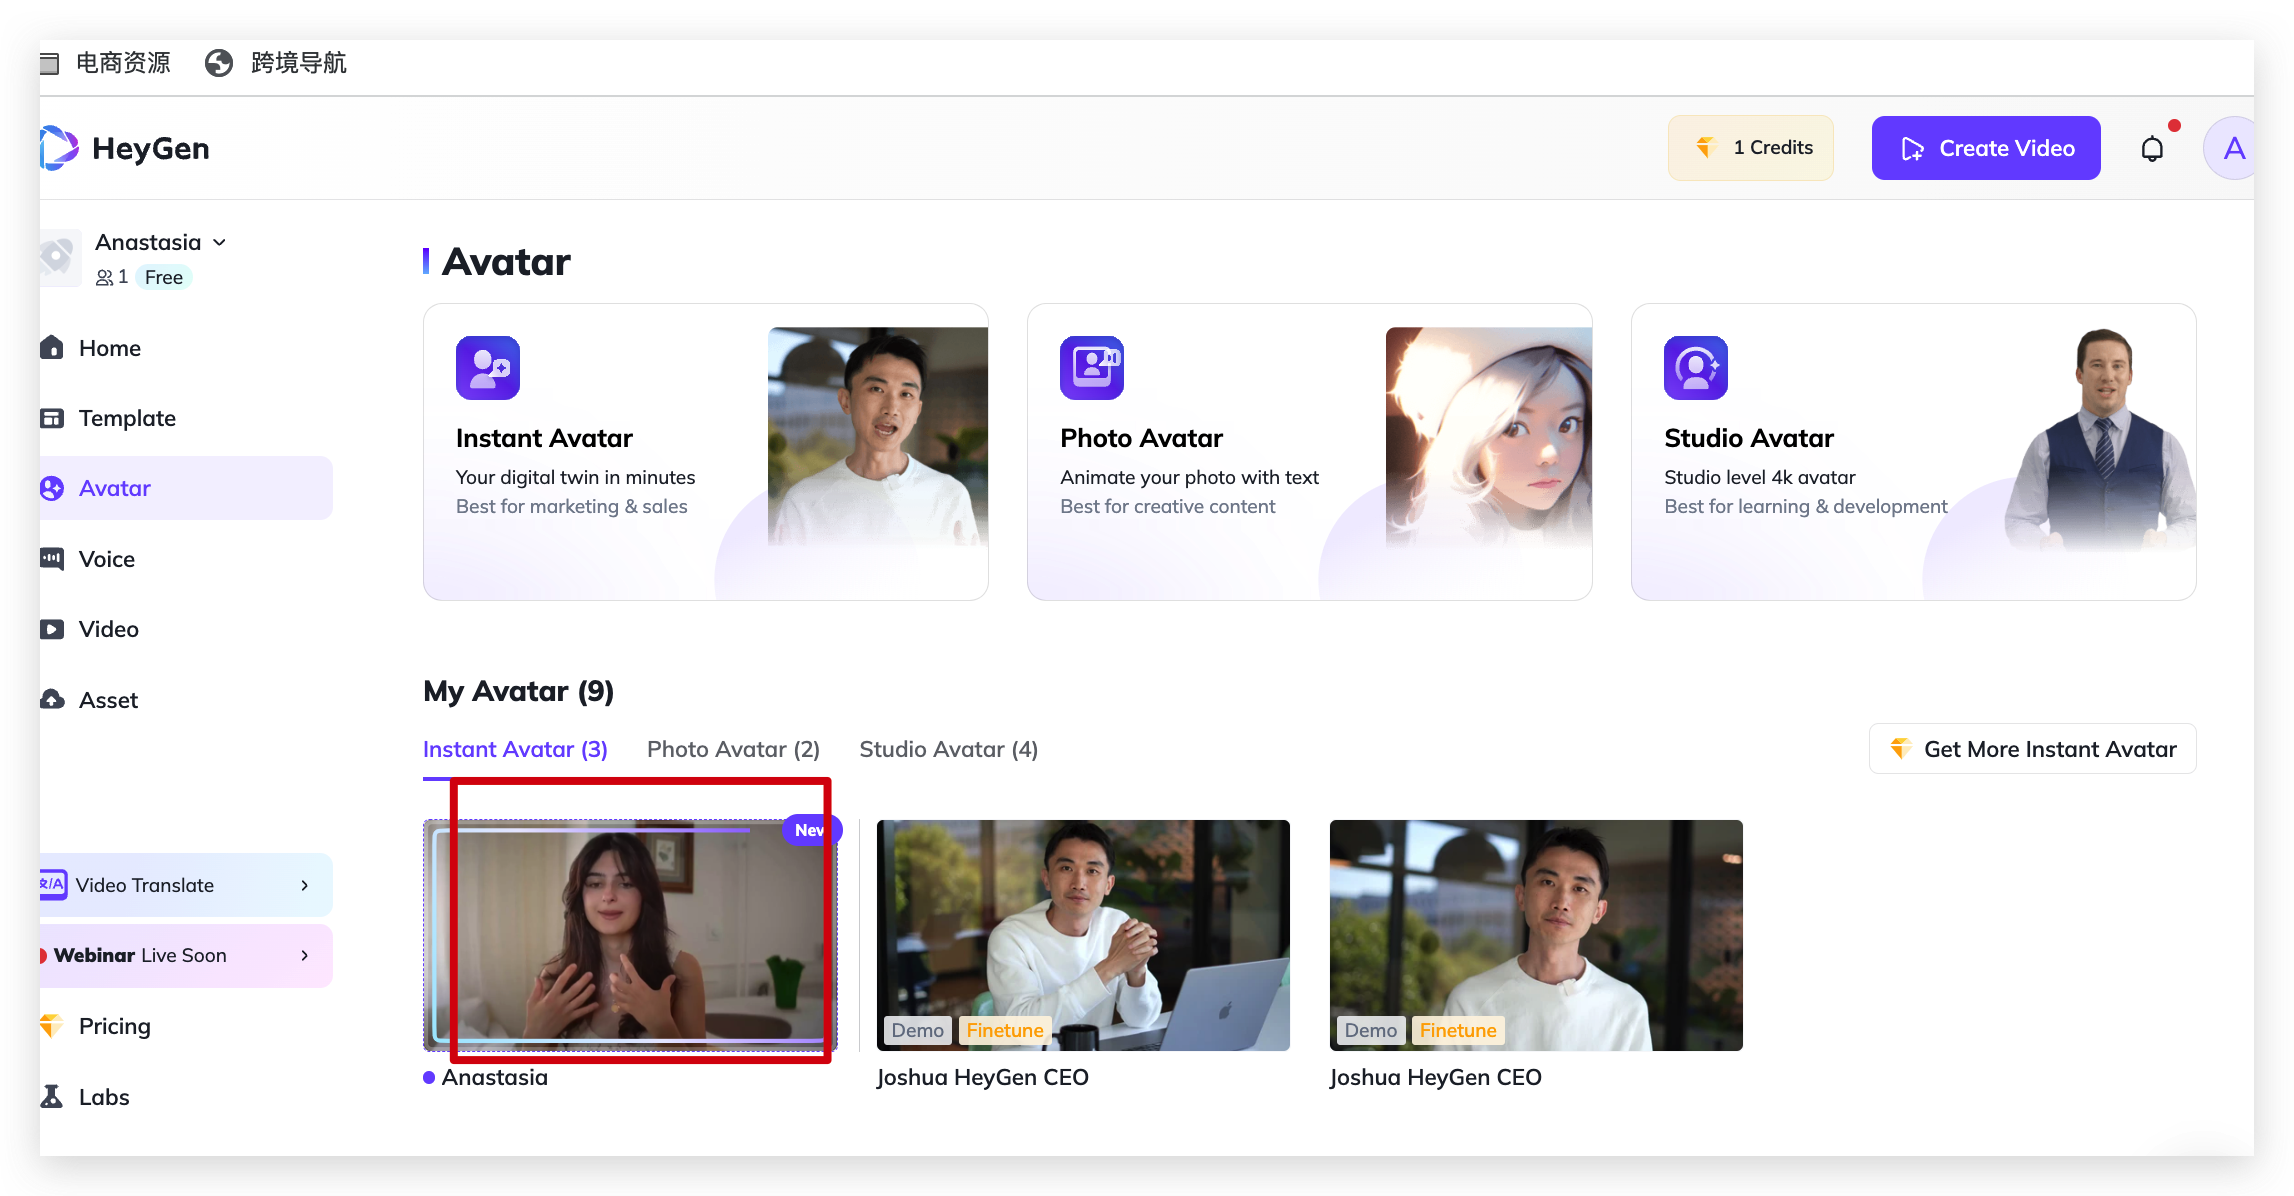Open the 1 Credits badge

coord(1750,148)
